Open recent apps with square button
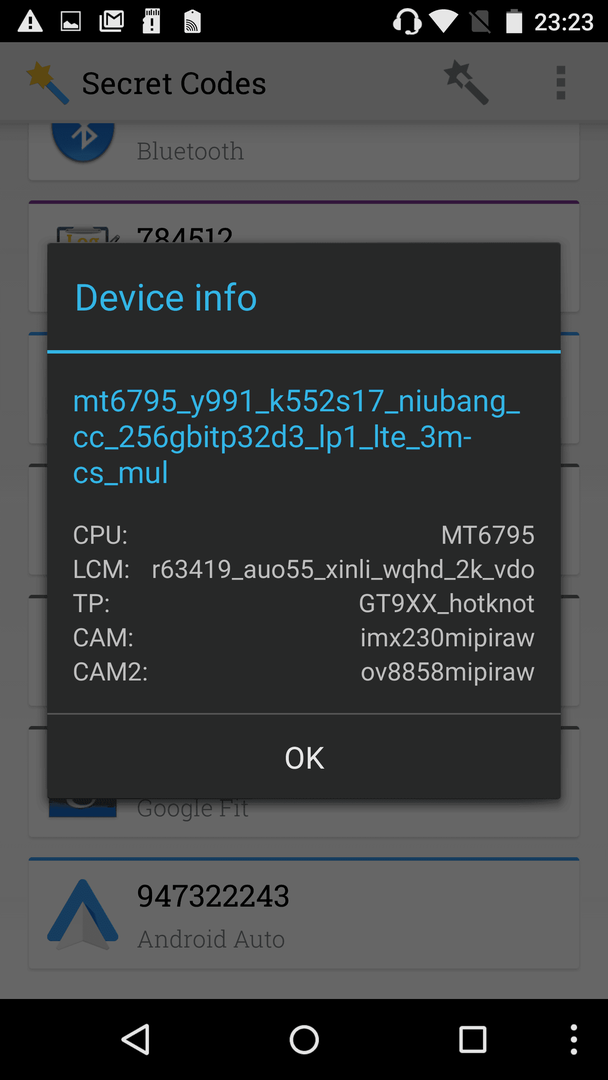Screen dimensions: 608x1080 [x=472, y=1039]
